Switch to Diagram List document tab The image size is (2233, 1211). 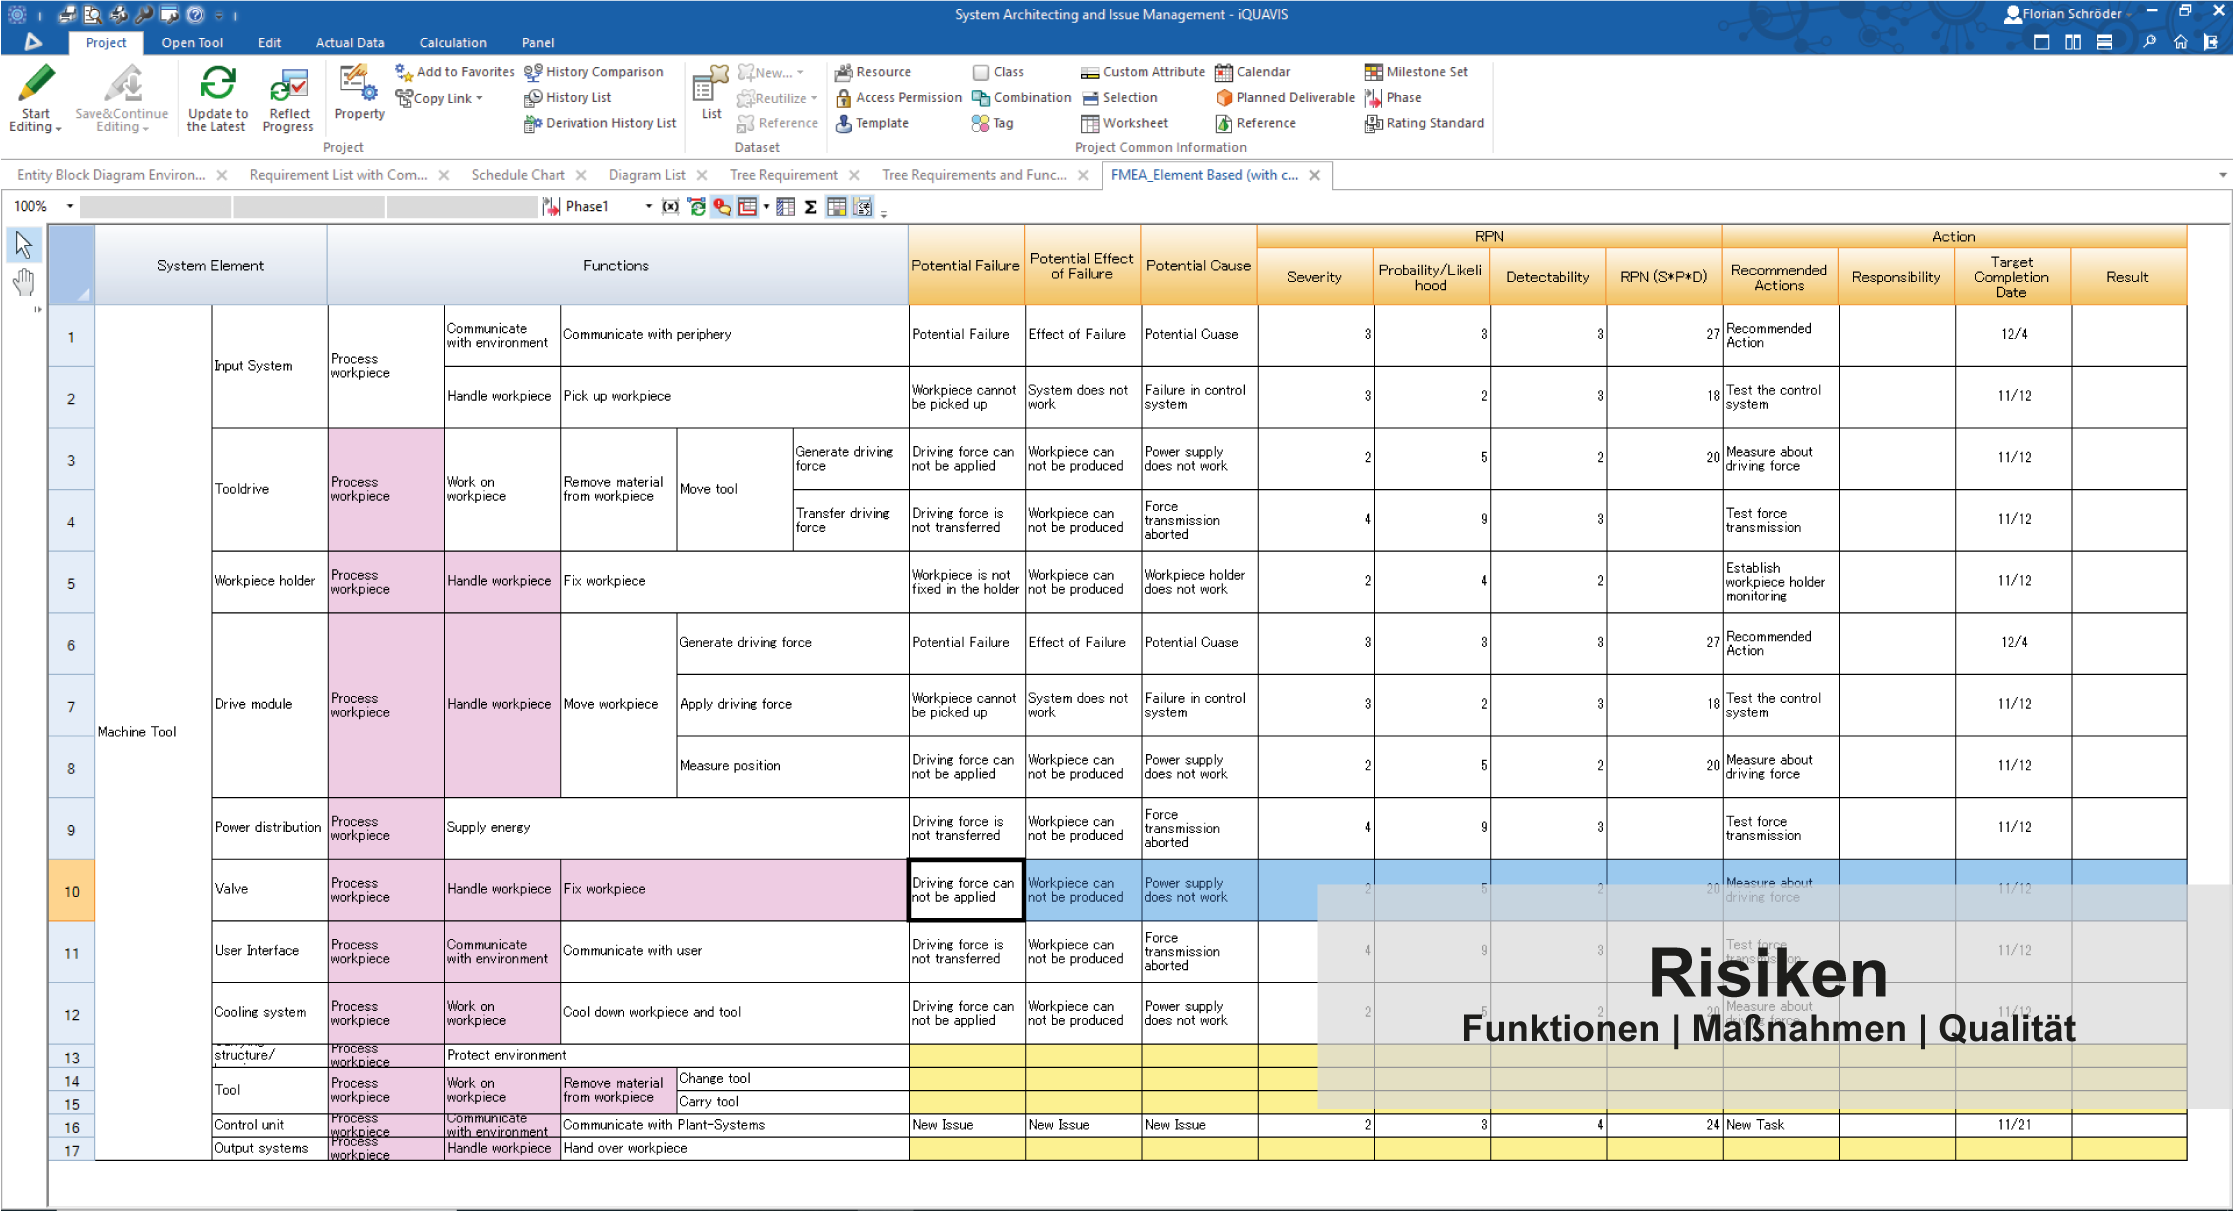(x=647, y=175)
